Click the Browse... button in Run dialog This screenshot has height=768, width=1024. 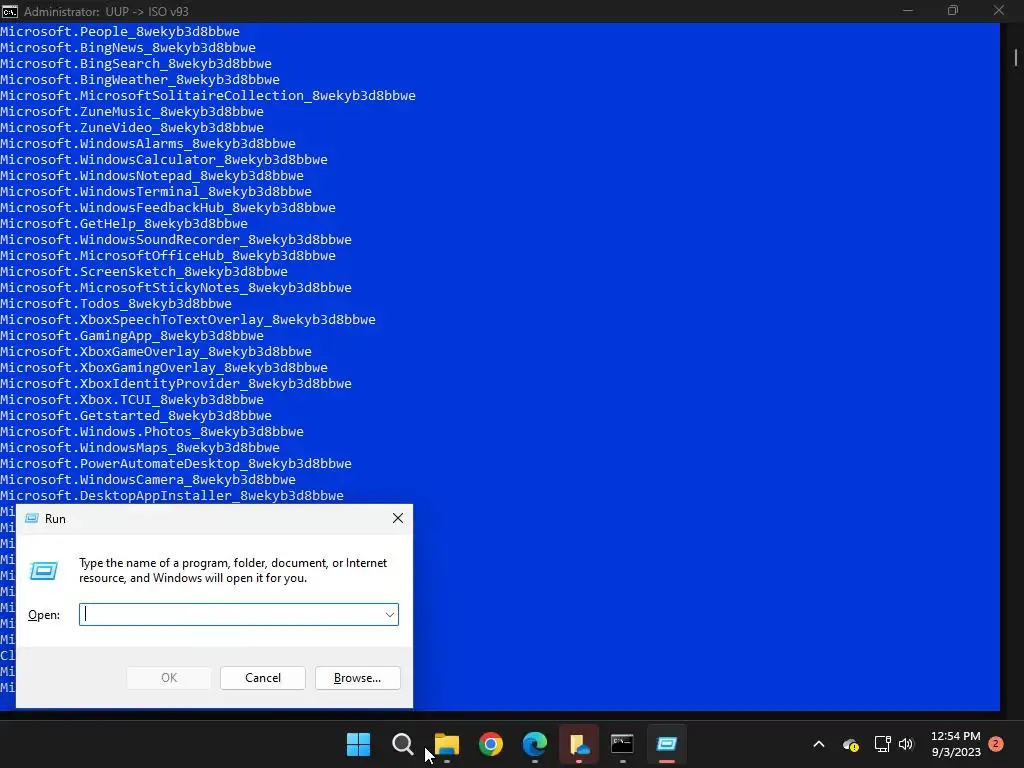click(x=357, y=678)
